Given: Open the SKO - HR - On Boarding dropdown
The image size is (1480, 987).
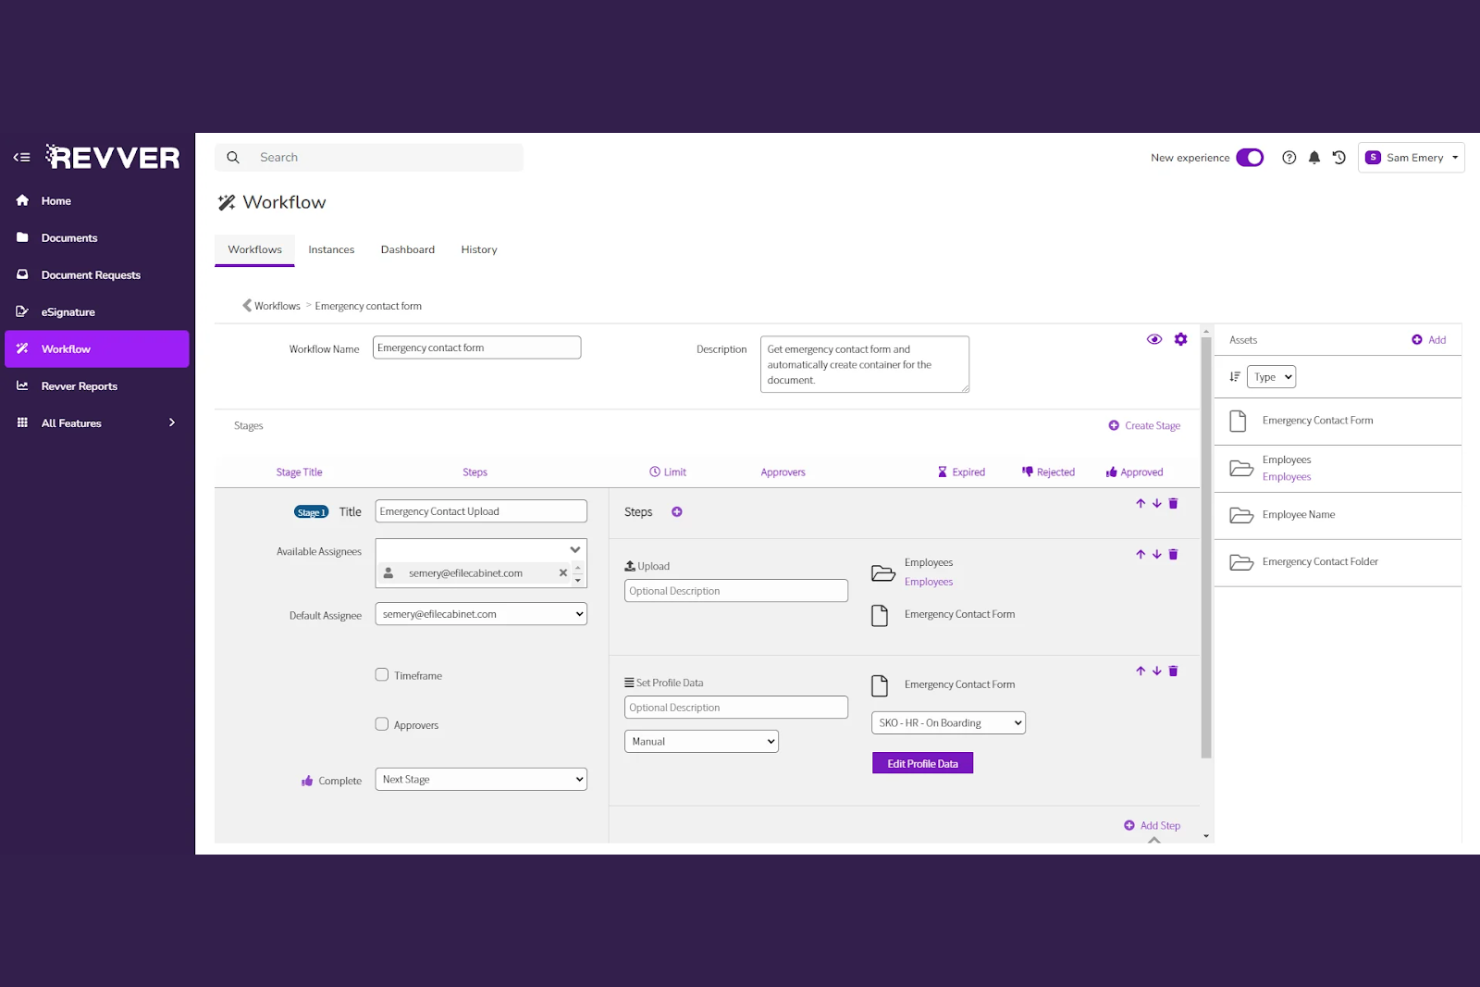Looking at the screenshot, I should [x=947, y=722].
